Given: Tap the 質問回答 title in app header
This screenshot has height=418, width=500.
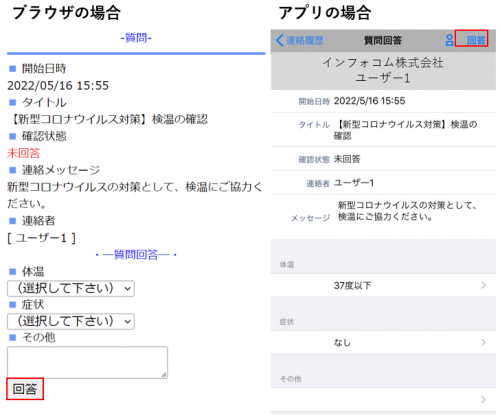Looking at the screenshot, I should (x=383, y=40).
